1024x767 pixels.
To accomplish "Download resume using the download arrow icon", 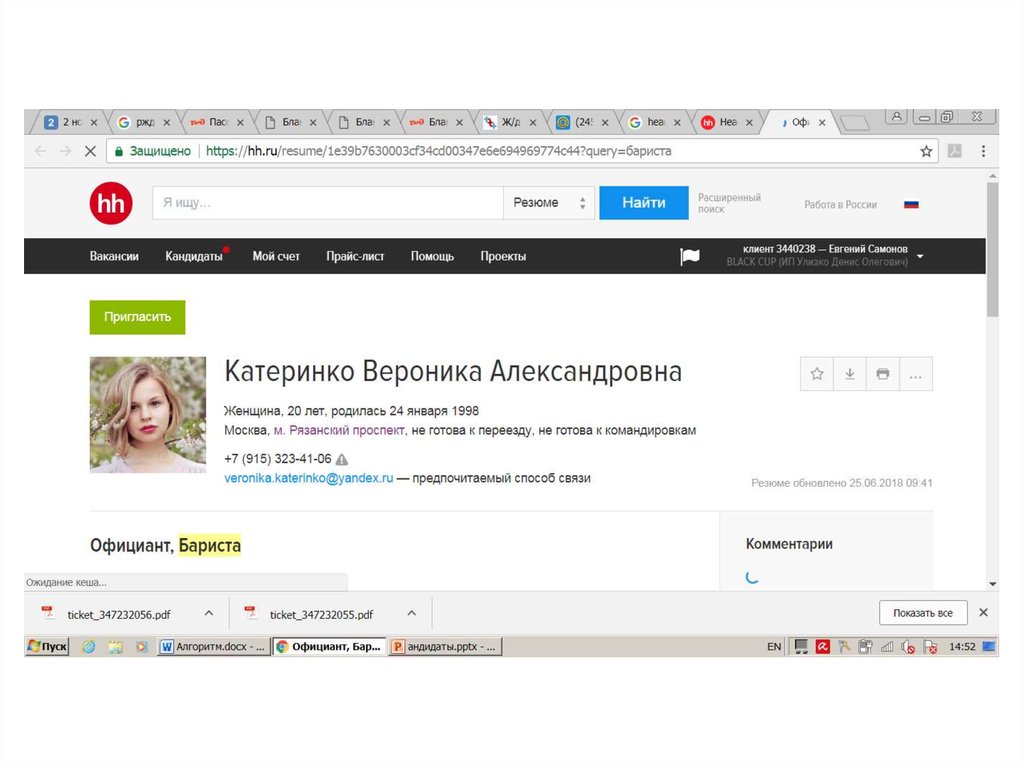I will coord(849,374).
